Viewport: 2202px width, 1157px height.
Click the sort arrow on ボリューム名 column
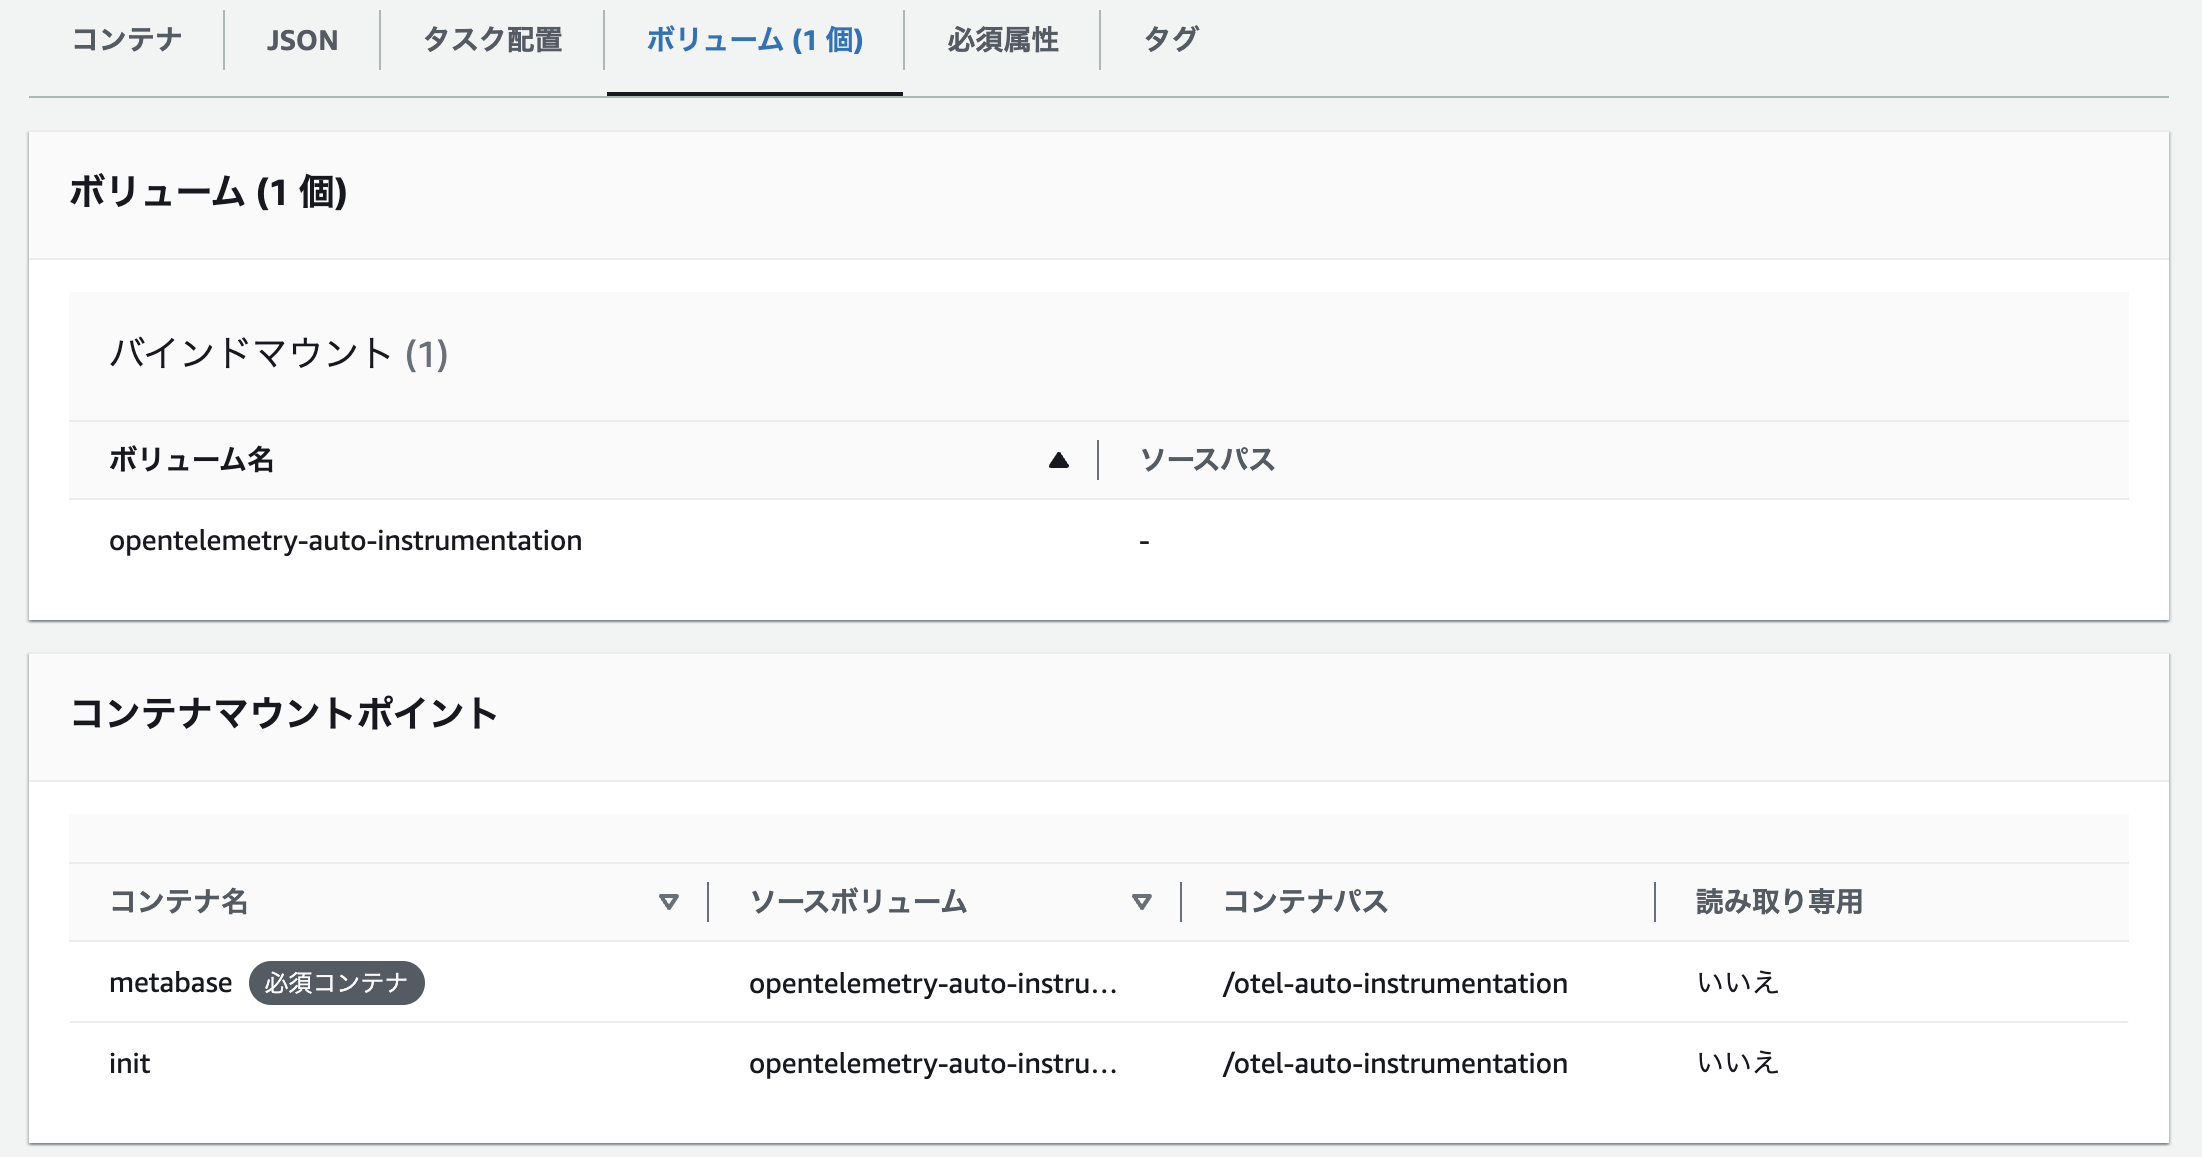[x=1058, y=460]
